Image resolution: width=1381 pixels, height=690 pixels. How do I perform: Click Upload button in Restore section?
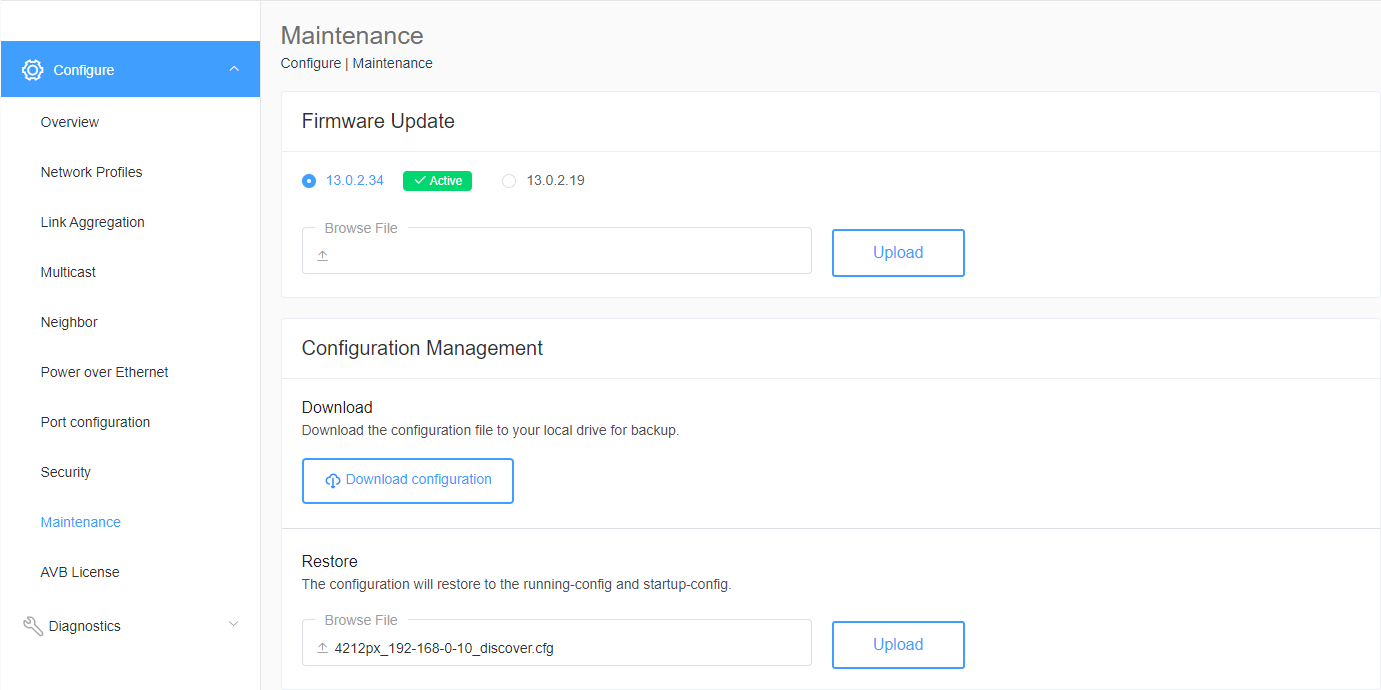[898, 645]
